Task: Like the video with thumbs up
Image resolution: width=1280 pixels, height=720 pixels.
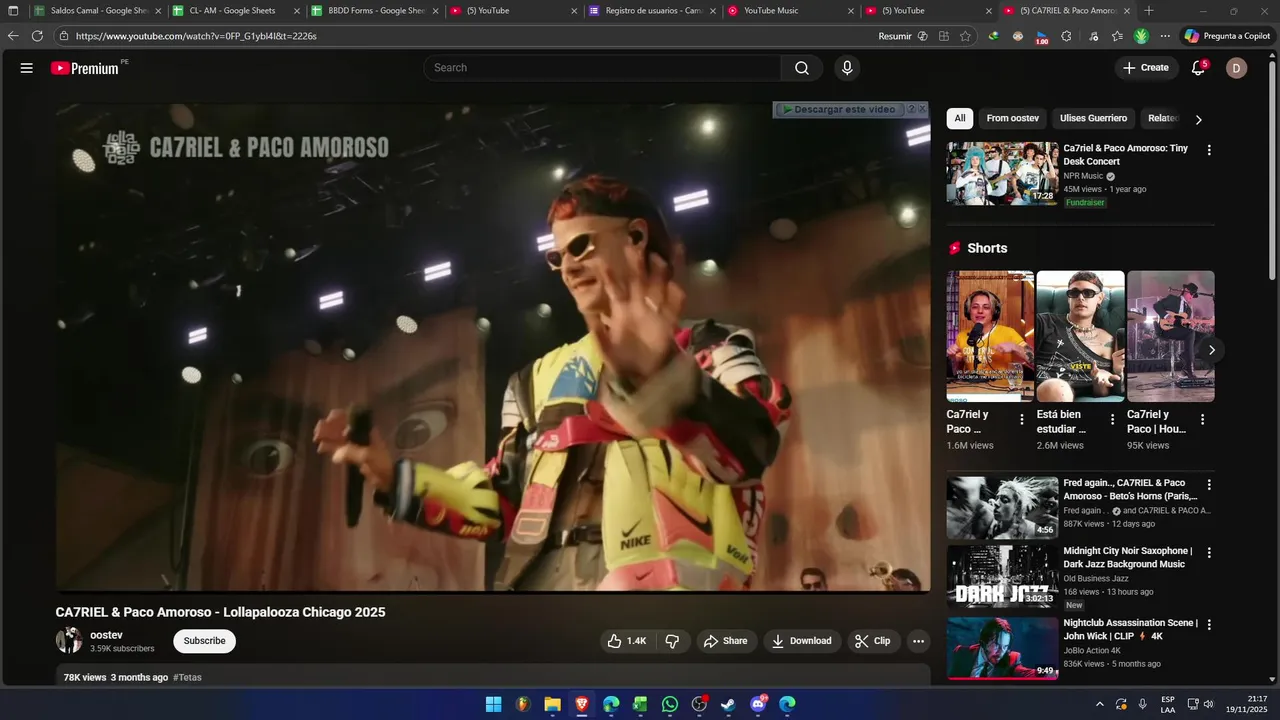Action: click(627, 641)
